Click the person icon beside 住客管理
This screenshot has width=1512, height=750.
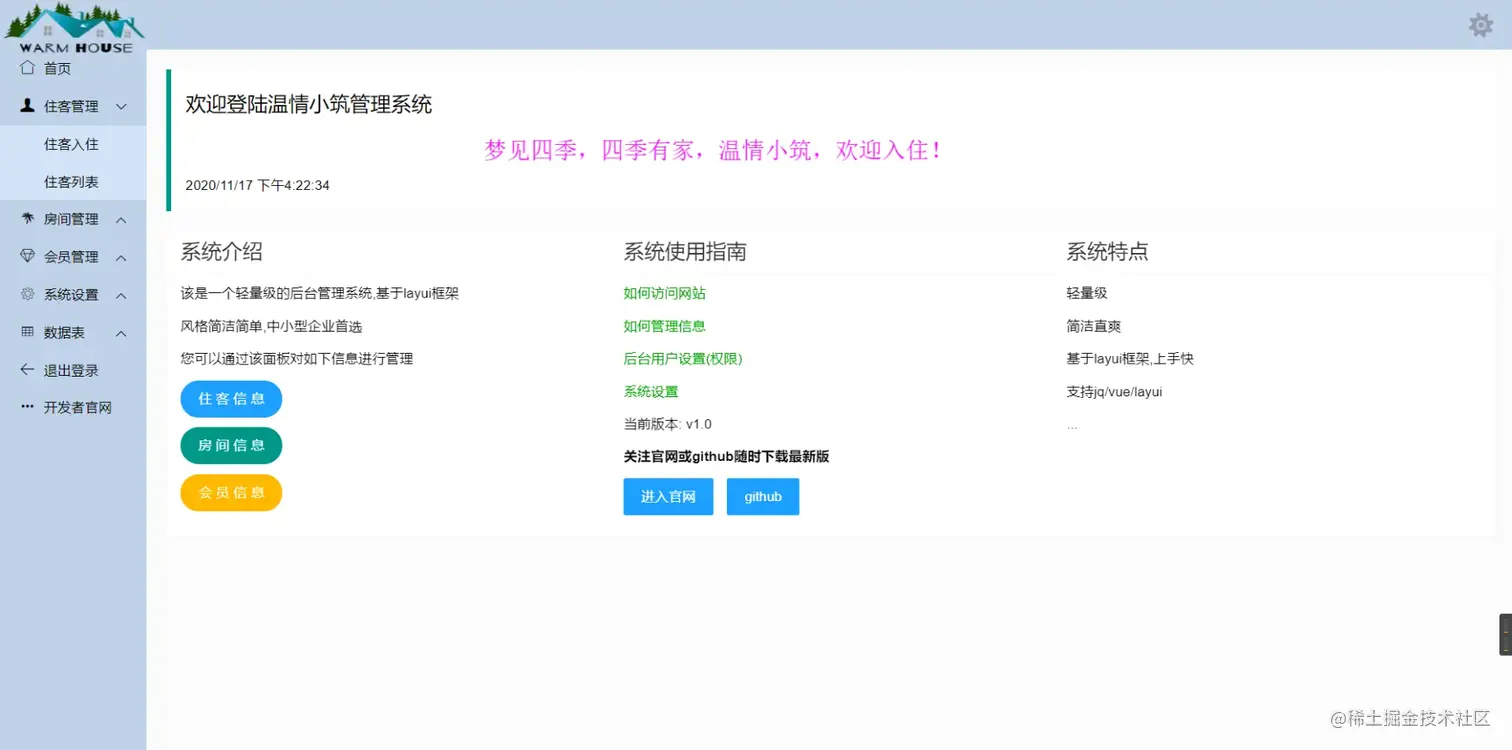pos(27,106)
